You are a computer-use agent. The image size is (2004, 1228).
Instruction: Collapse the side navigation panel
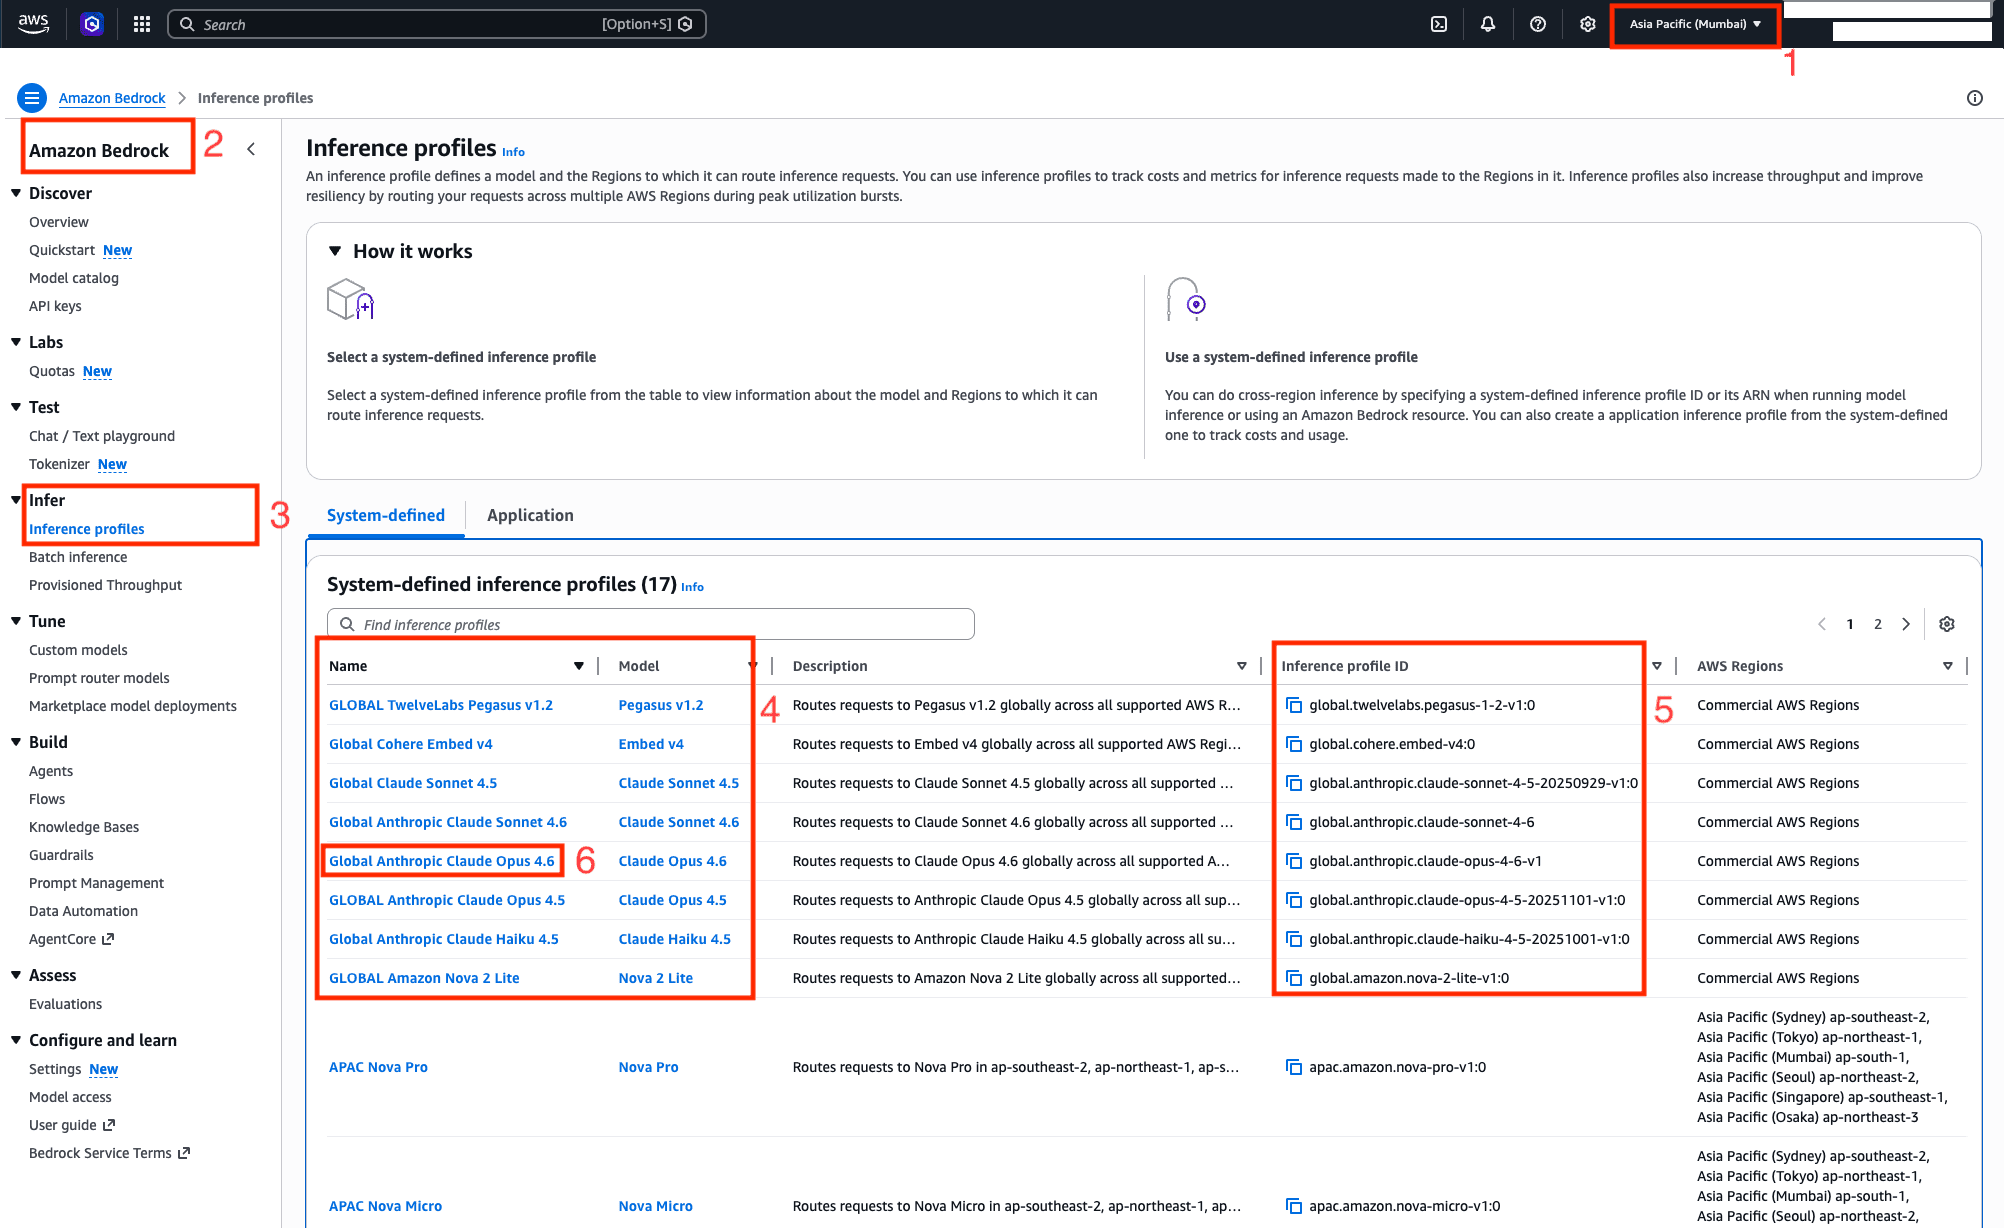click(251, 149)
